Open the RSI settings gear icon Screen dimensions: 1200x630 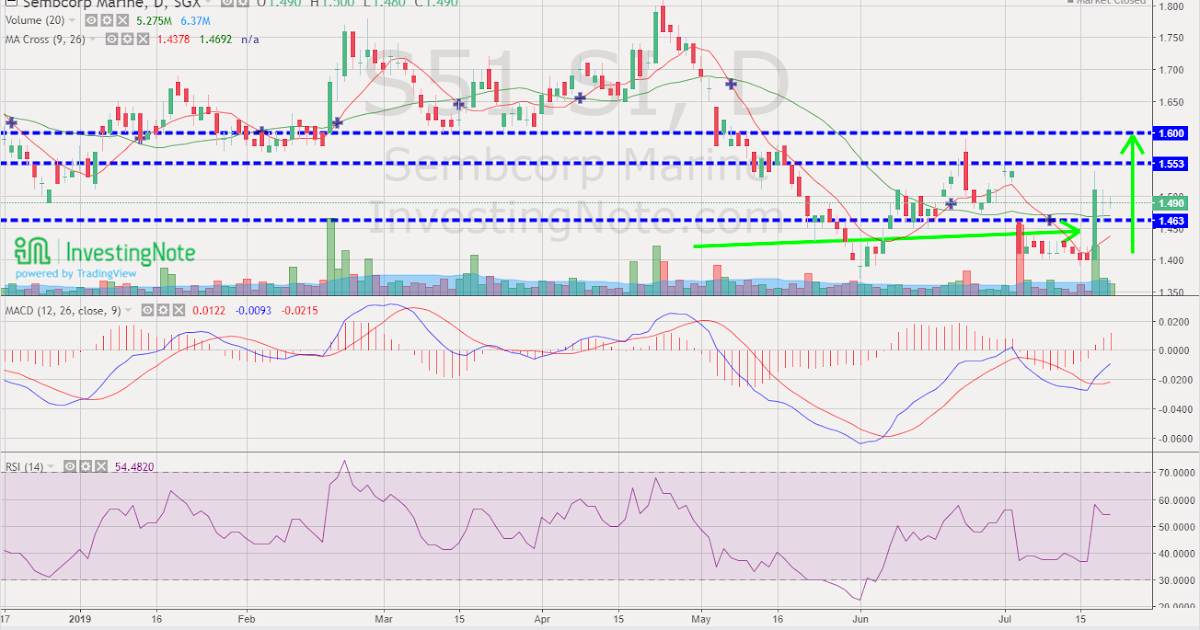86,466
